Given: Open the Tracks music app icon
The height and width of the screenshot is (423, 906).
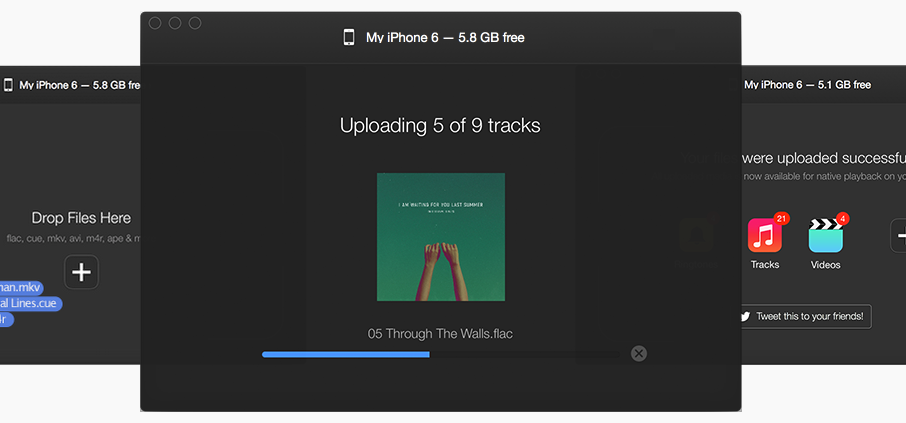Looking at the screenshot, I should [764, 235].
